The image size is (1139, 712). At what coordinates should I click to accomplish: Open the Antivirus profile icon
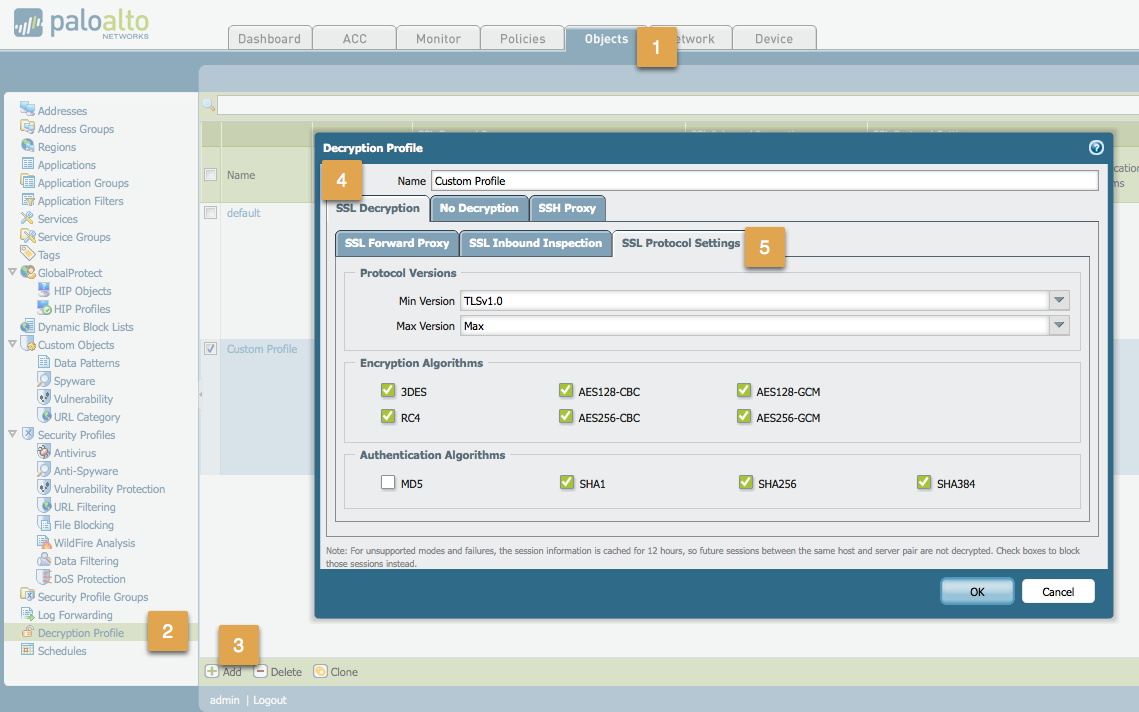click(x=44, y=452)
